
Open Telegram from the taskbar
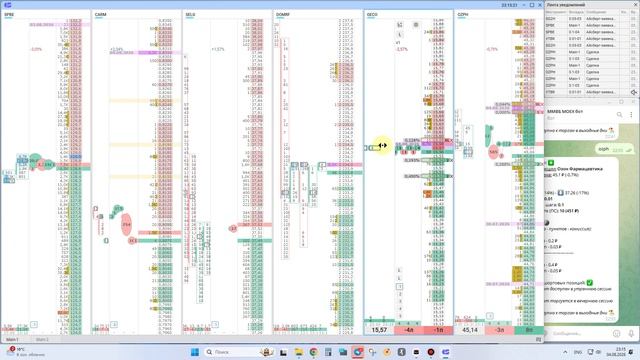point(358,352)
